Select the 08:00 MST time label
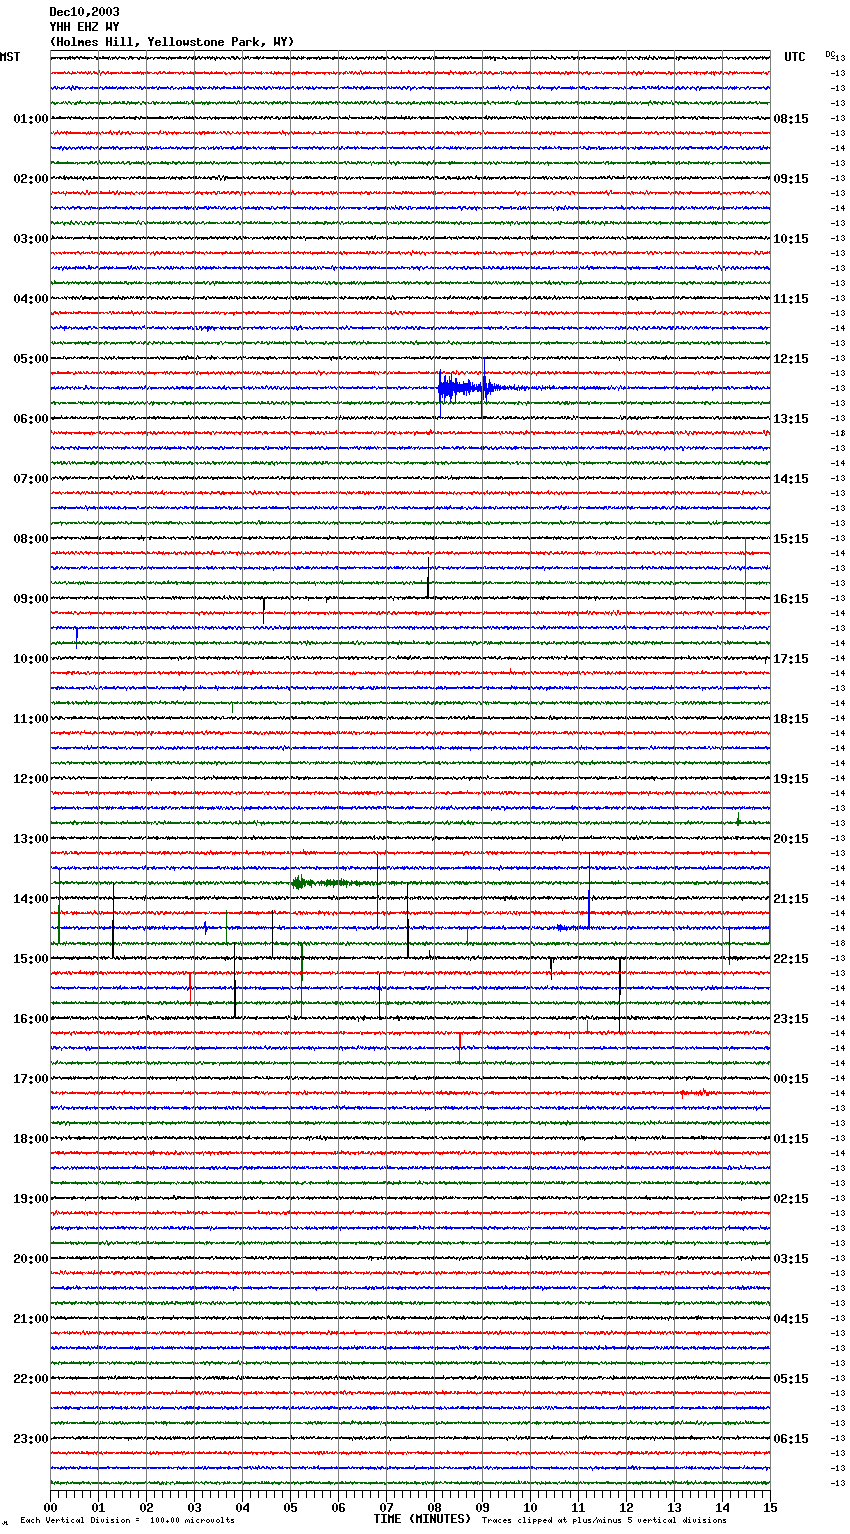 (31, 539)
